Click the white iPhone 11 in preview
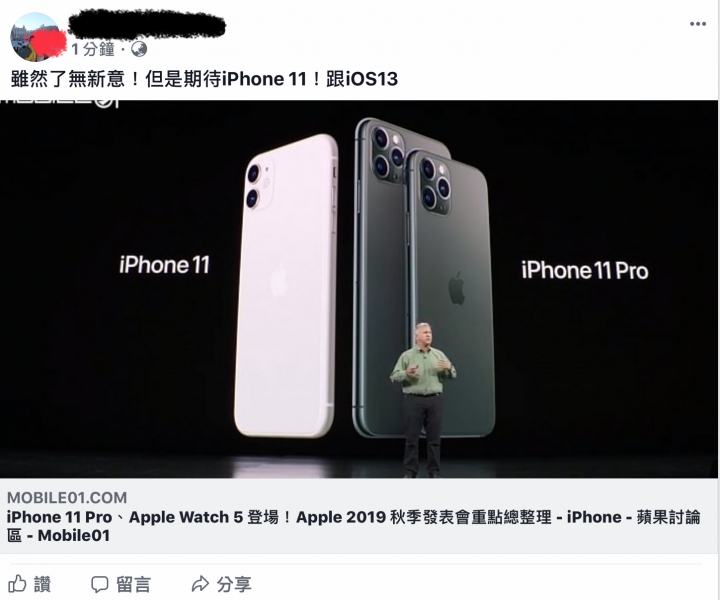Viewport: 720px width, 600px height. coord(286,286)
